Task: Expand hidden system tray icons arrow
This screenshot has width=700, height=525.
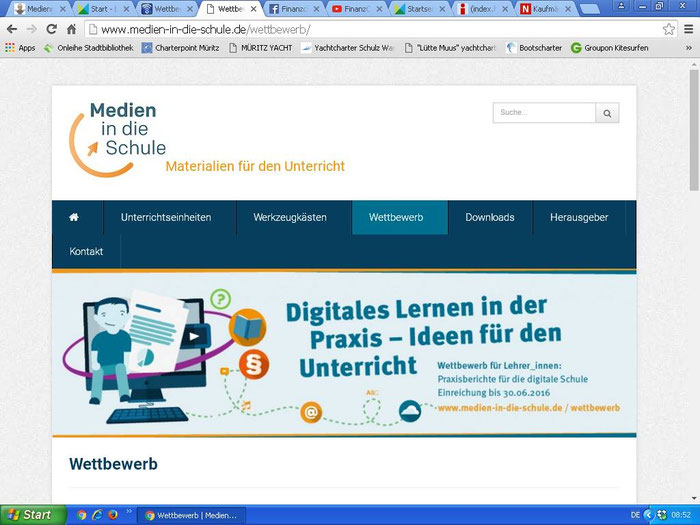Action: click(648, 515)
